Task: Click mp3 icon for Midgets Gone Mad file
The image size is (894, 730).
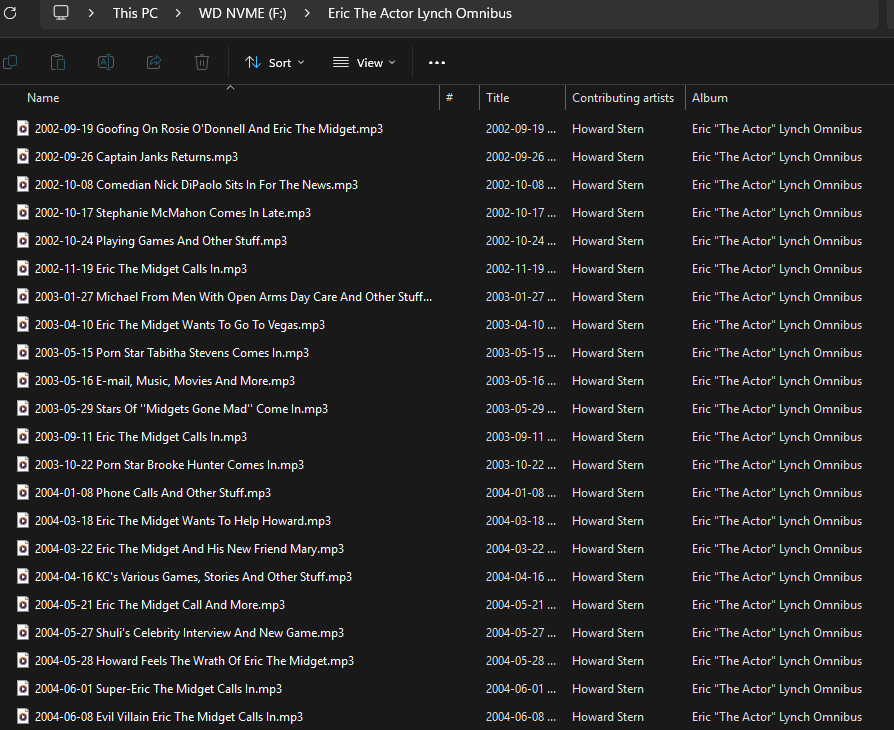Action: (x=23, y=408)
